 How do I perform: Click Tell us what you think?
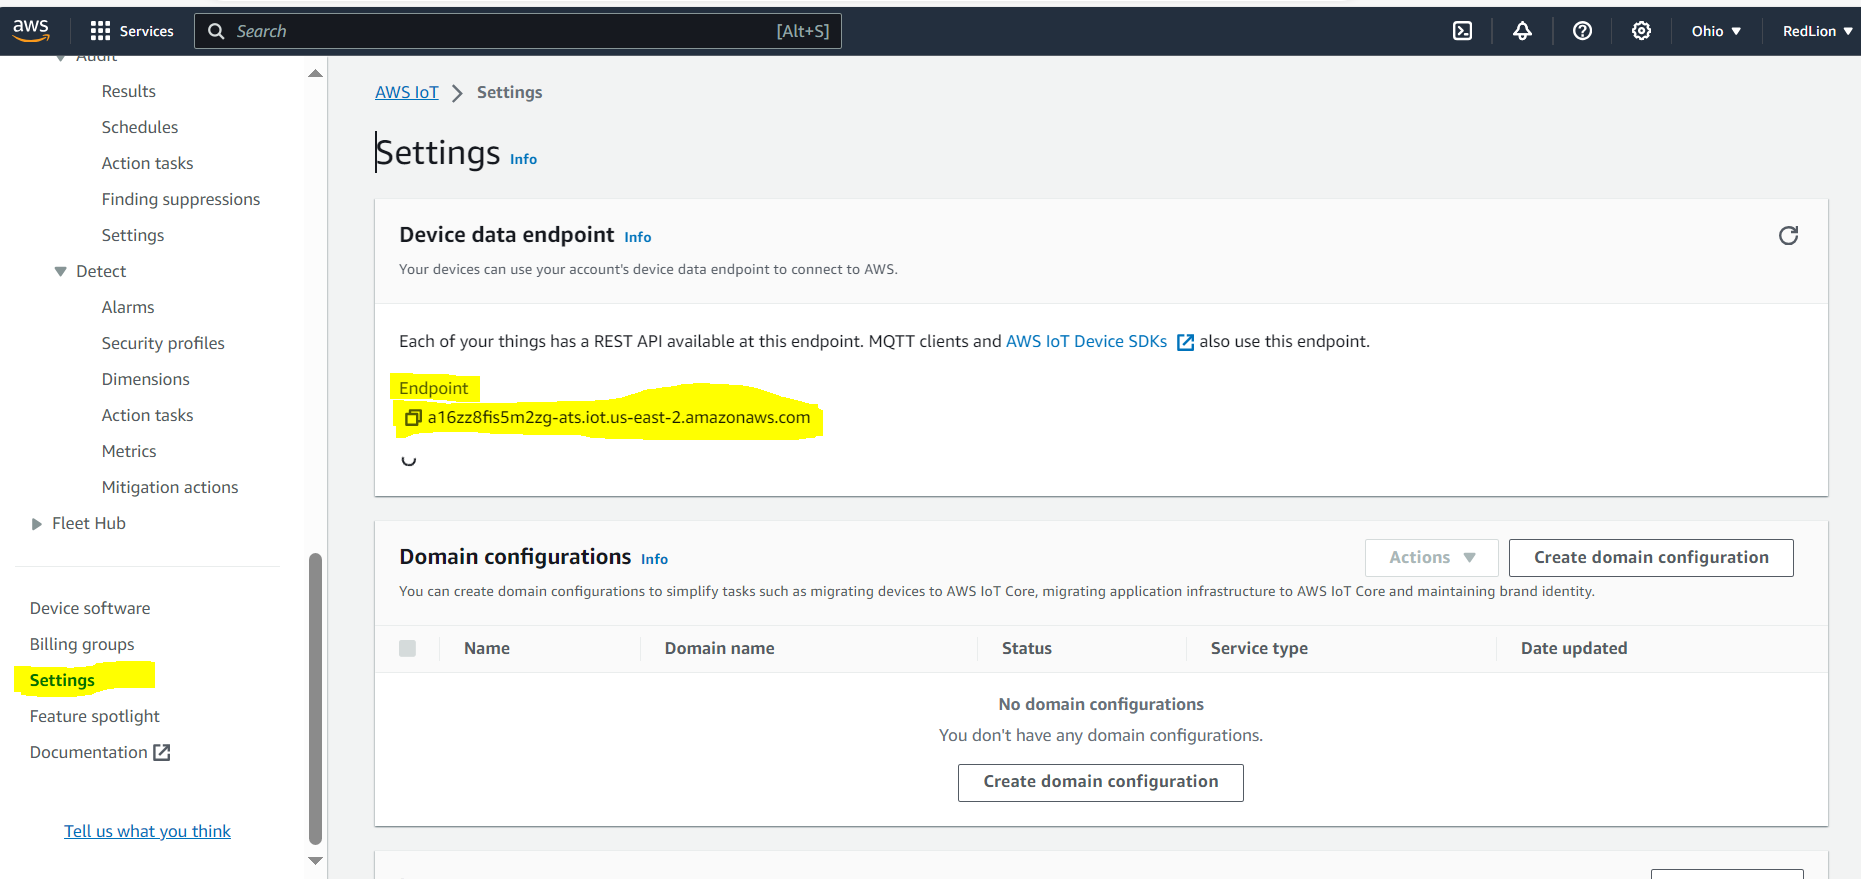click(x=147, y=831)
